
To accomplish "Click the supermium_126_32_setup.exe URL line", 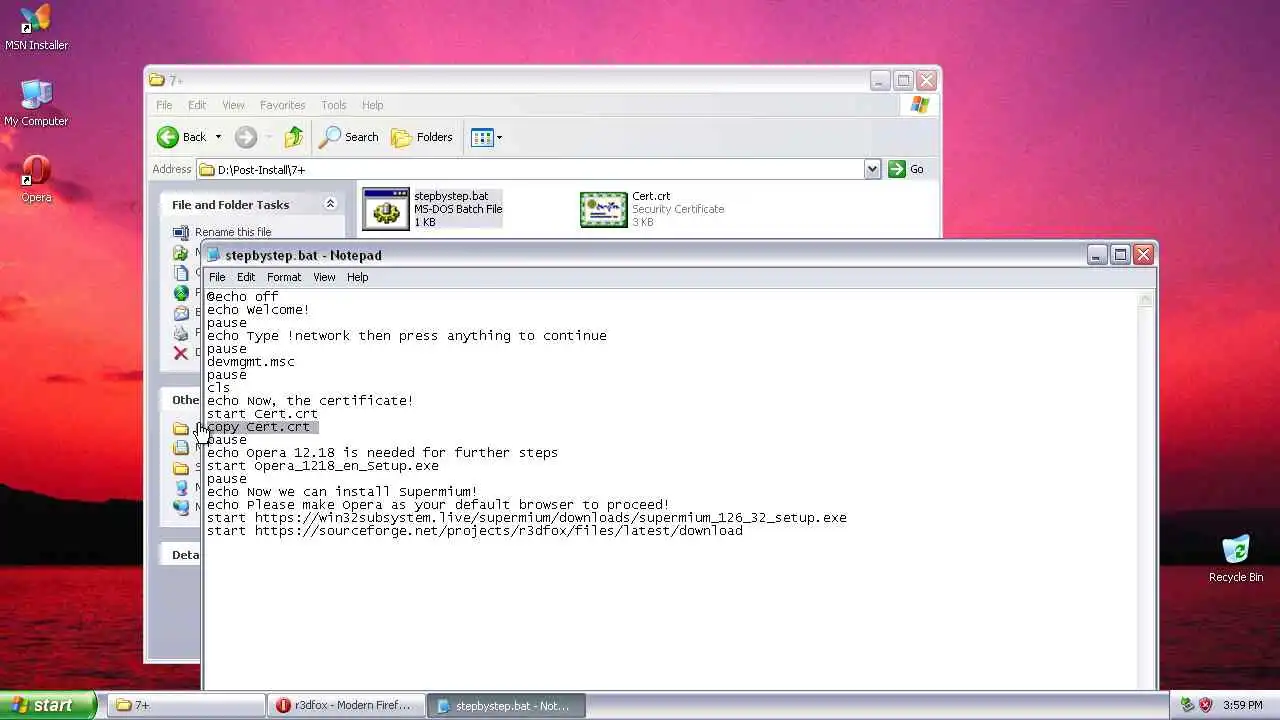I will coord(527,518).
